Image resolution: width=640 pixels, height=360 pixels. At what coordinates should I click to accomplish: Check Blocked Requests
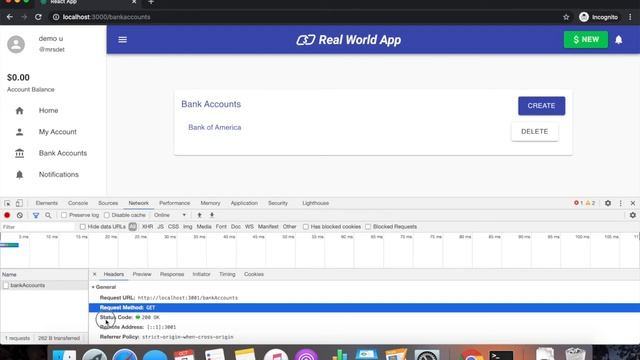point(368,227)
